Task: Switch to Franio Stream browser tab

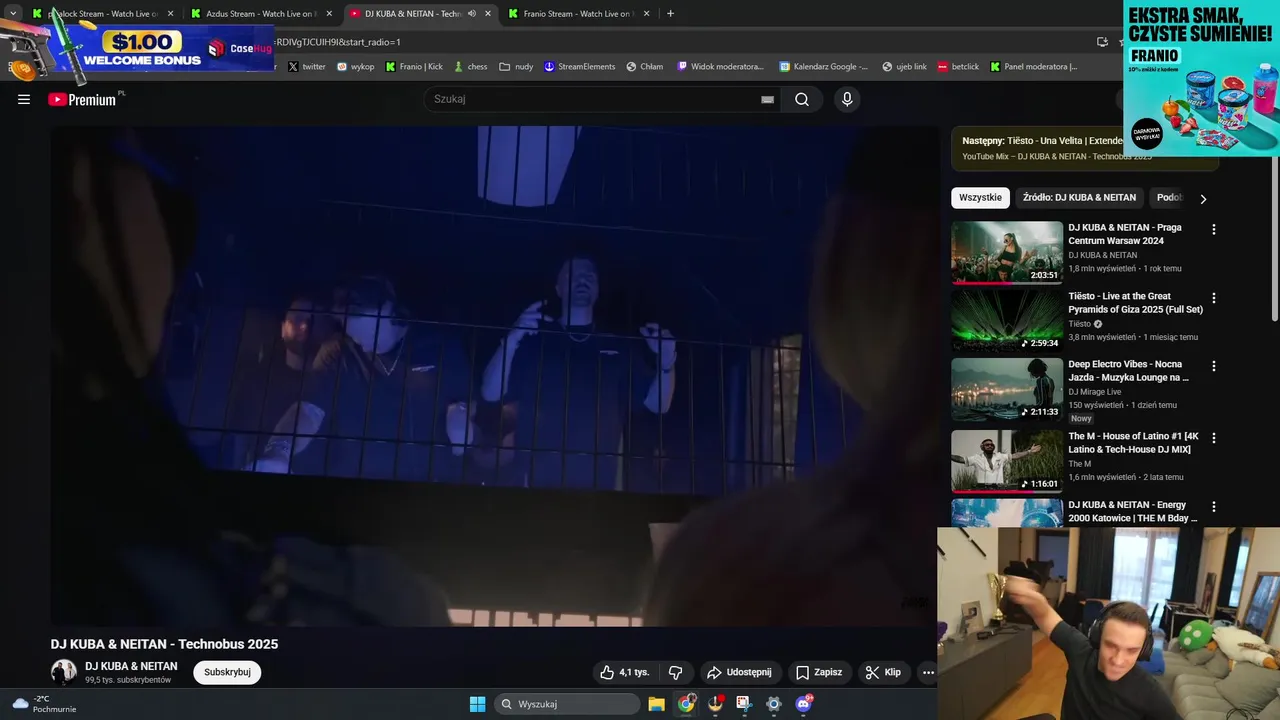Action: pyautogui.click(x=578, y=14)
